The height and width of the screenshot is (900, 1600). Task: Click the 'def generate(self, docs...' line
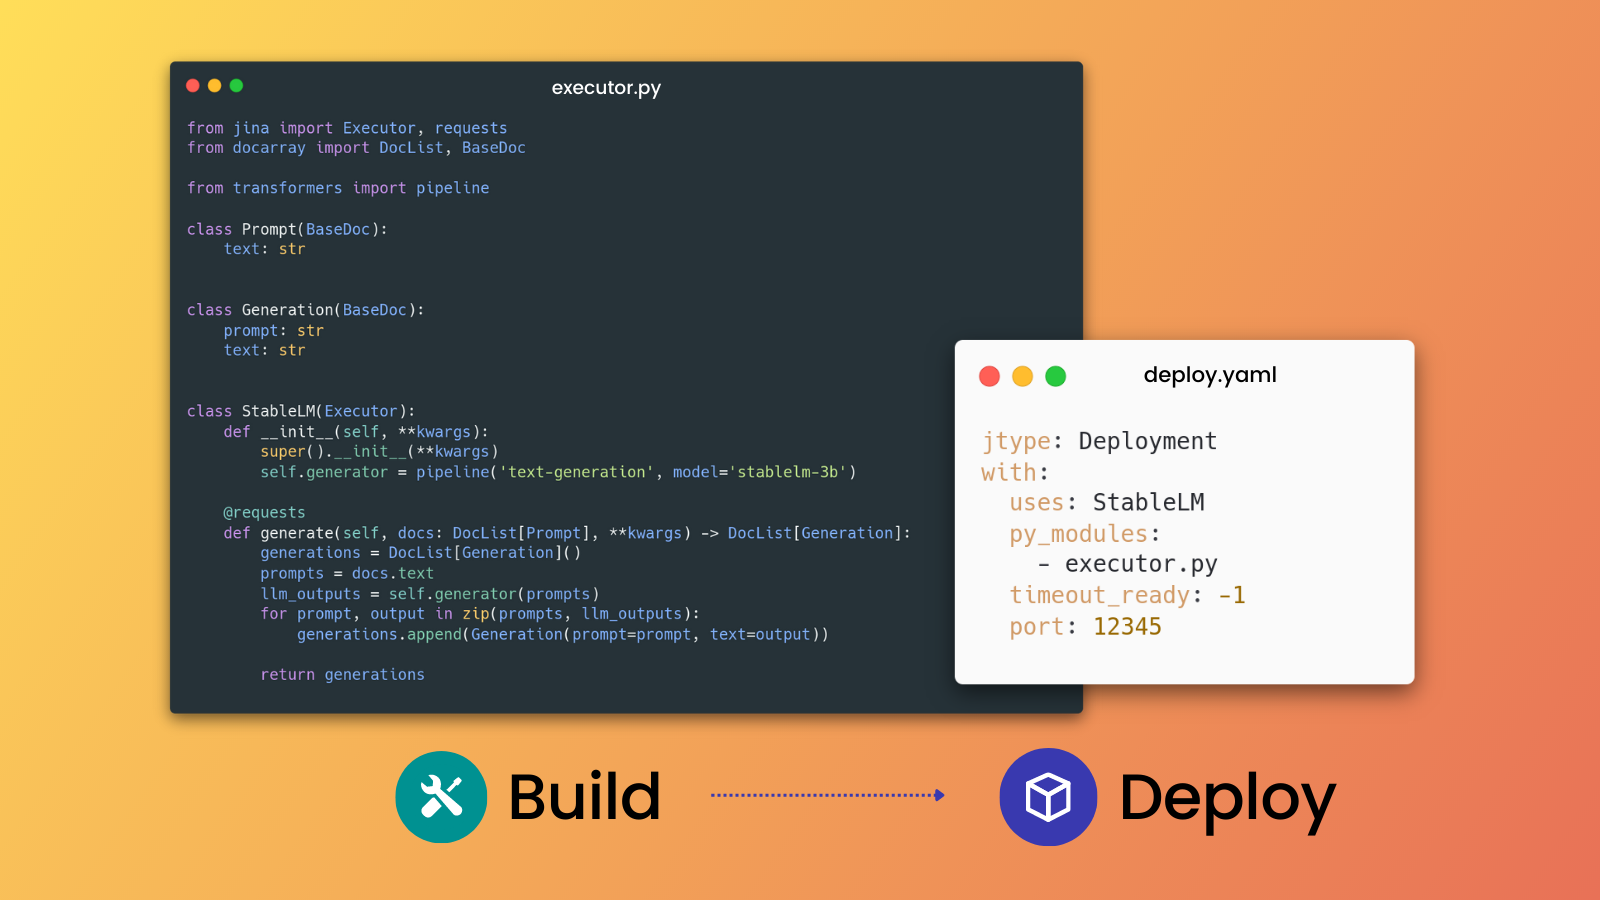coord(567,533)
